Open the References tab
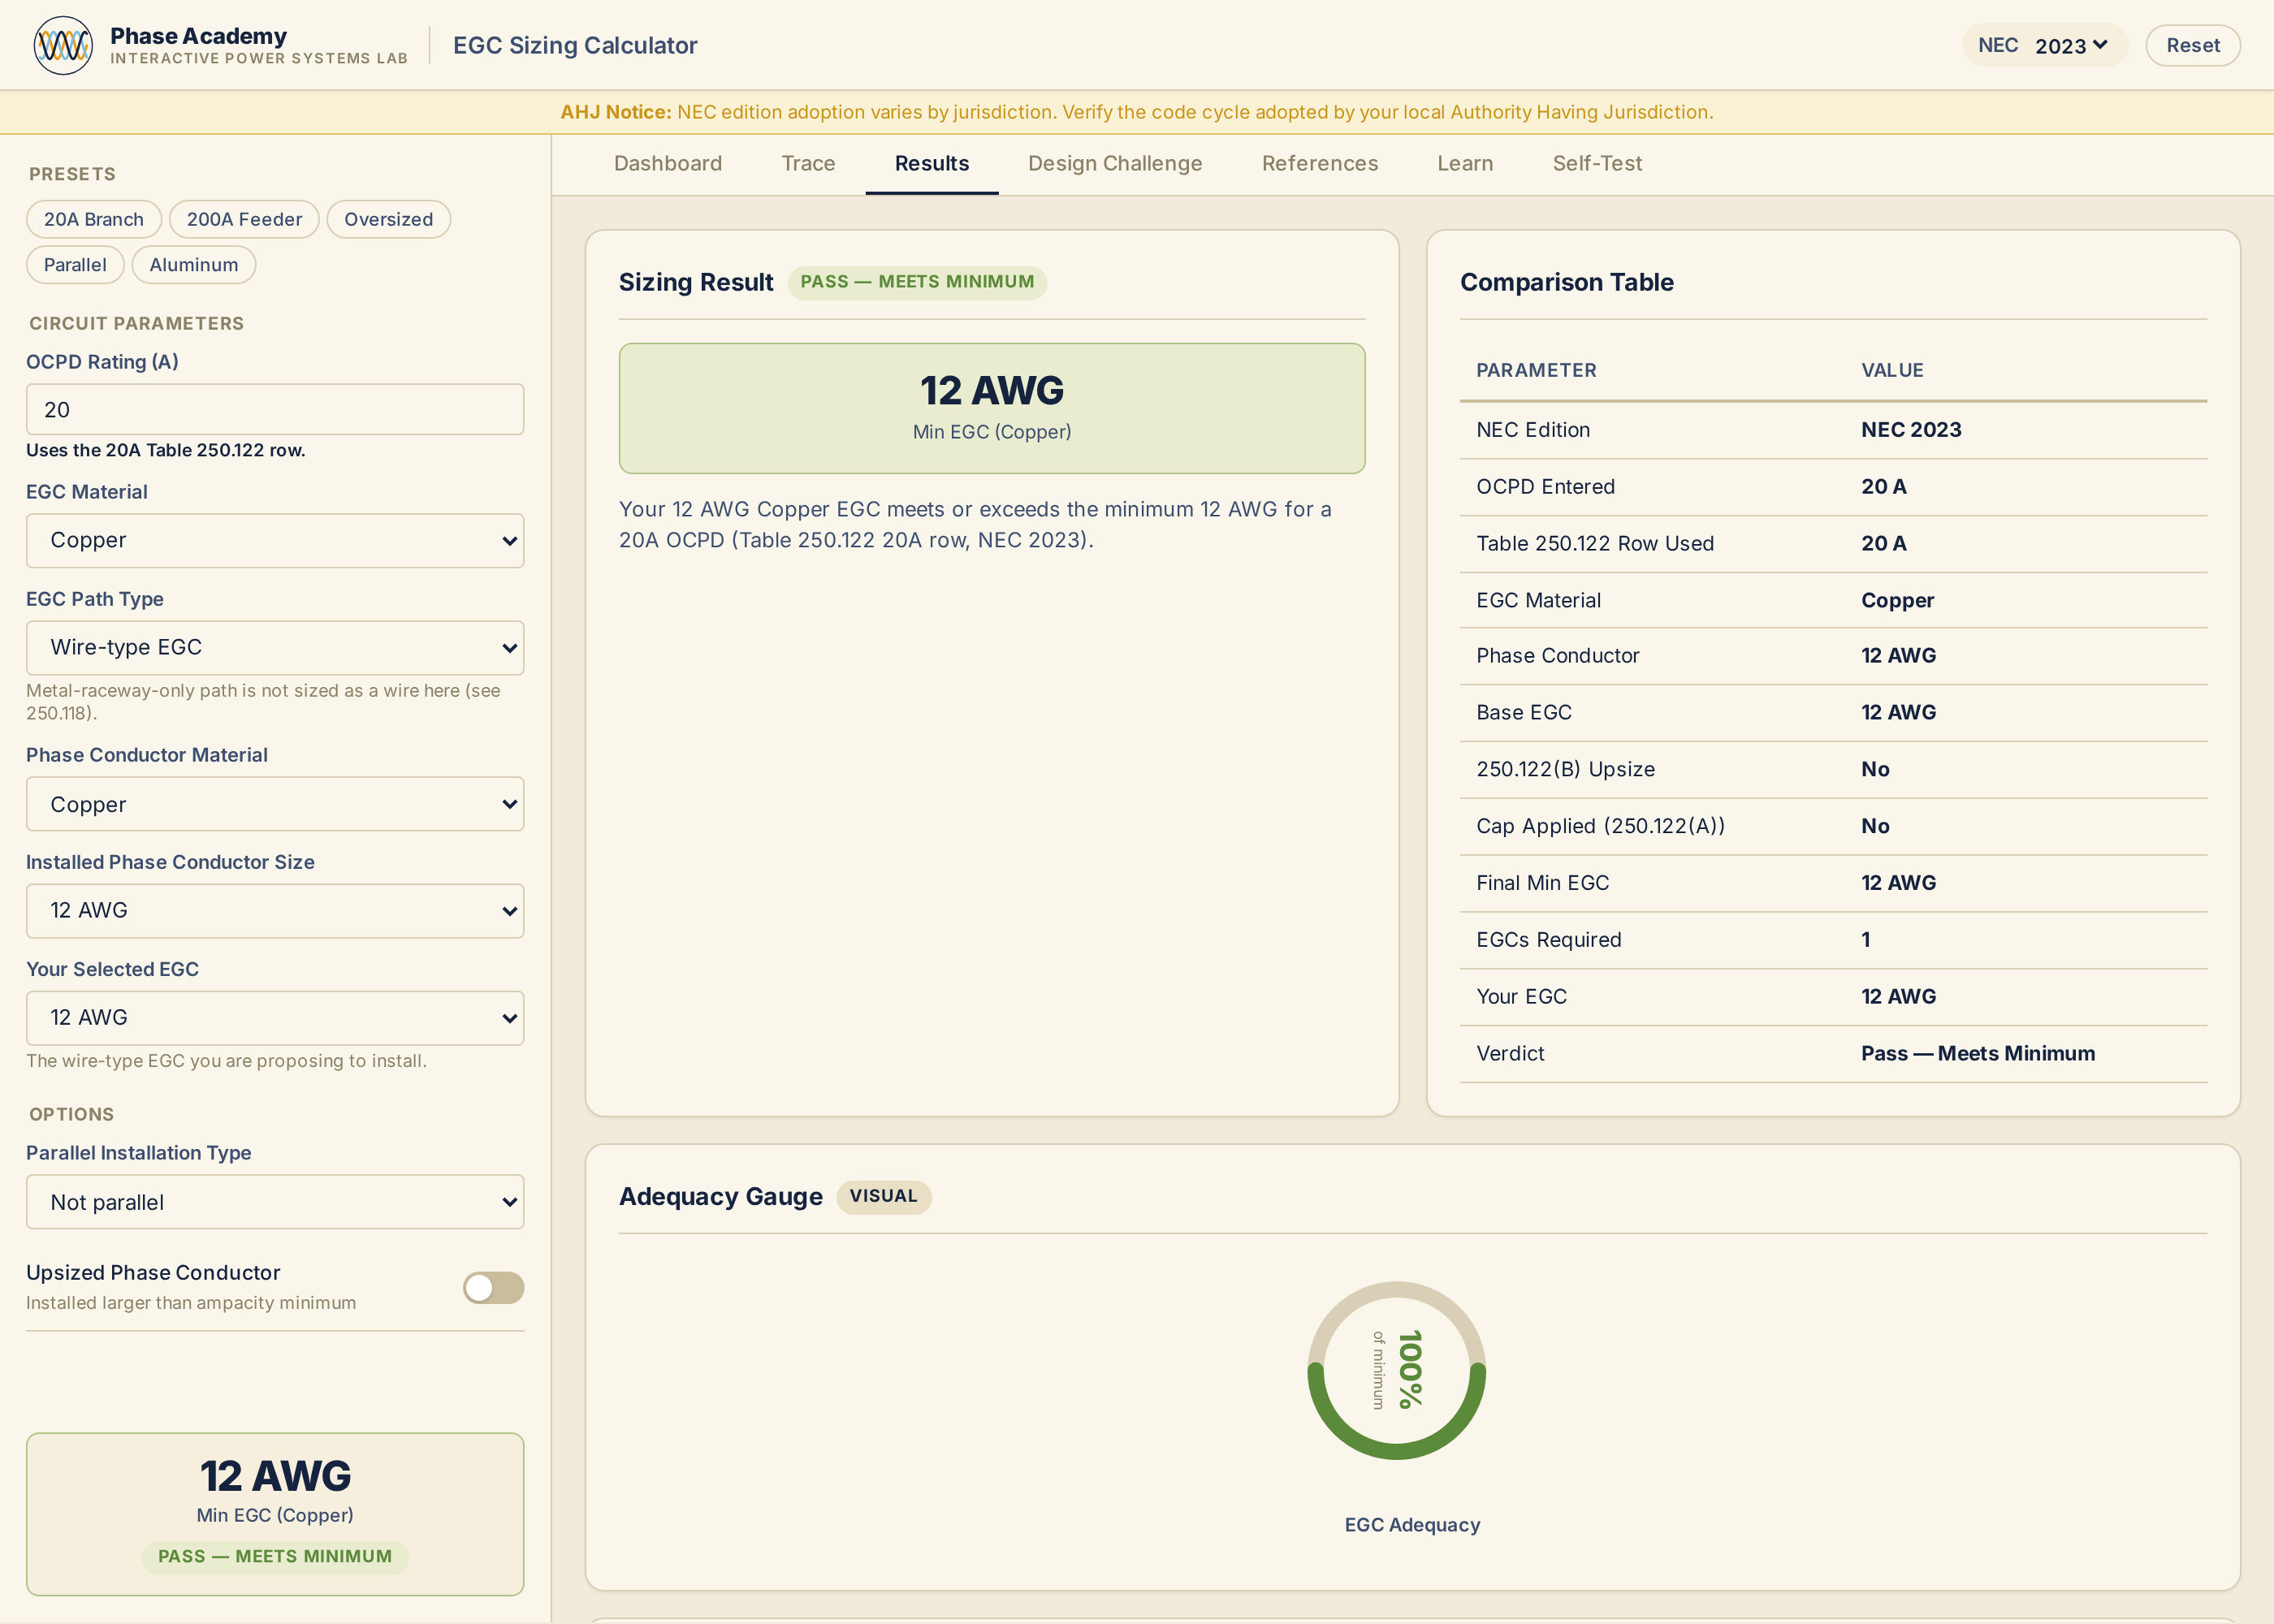2274x1624 pixels. pos(1320,163)
